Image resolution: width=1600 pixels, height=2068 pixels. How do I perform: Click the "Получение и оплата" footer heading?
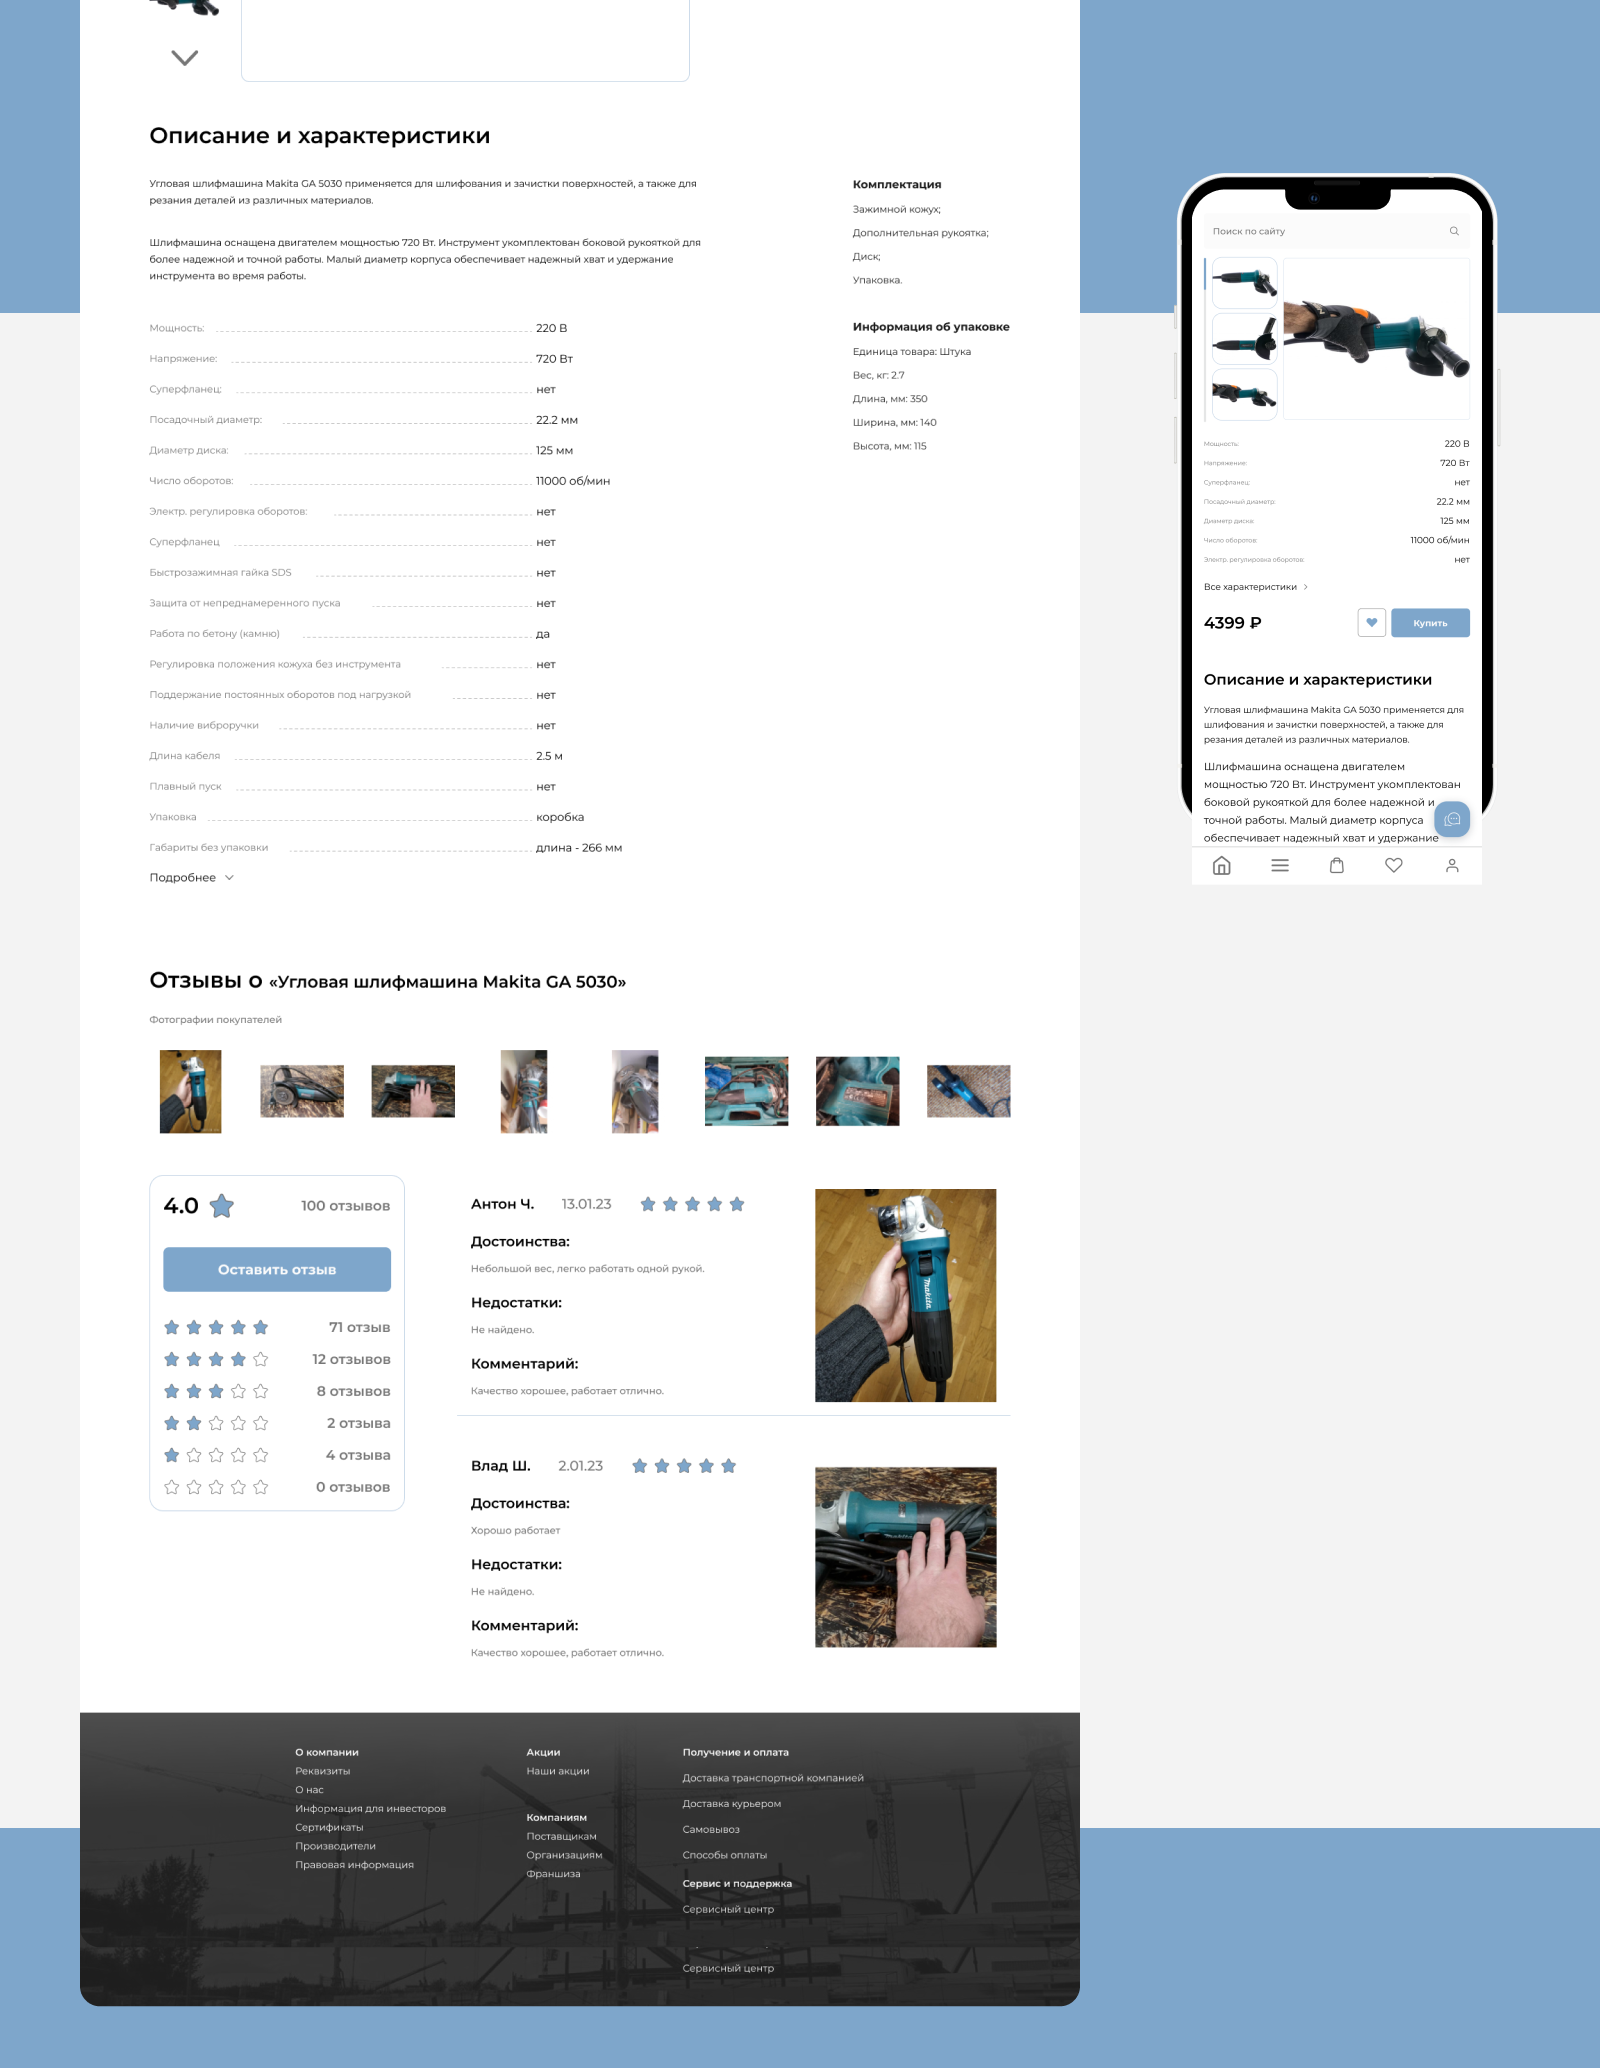(736, 1752)
